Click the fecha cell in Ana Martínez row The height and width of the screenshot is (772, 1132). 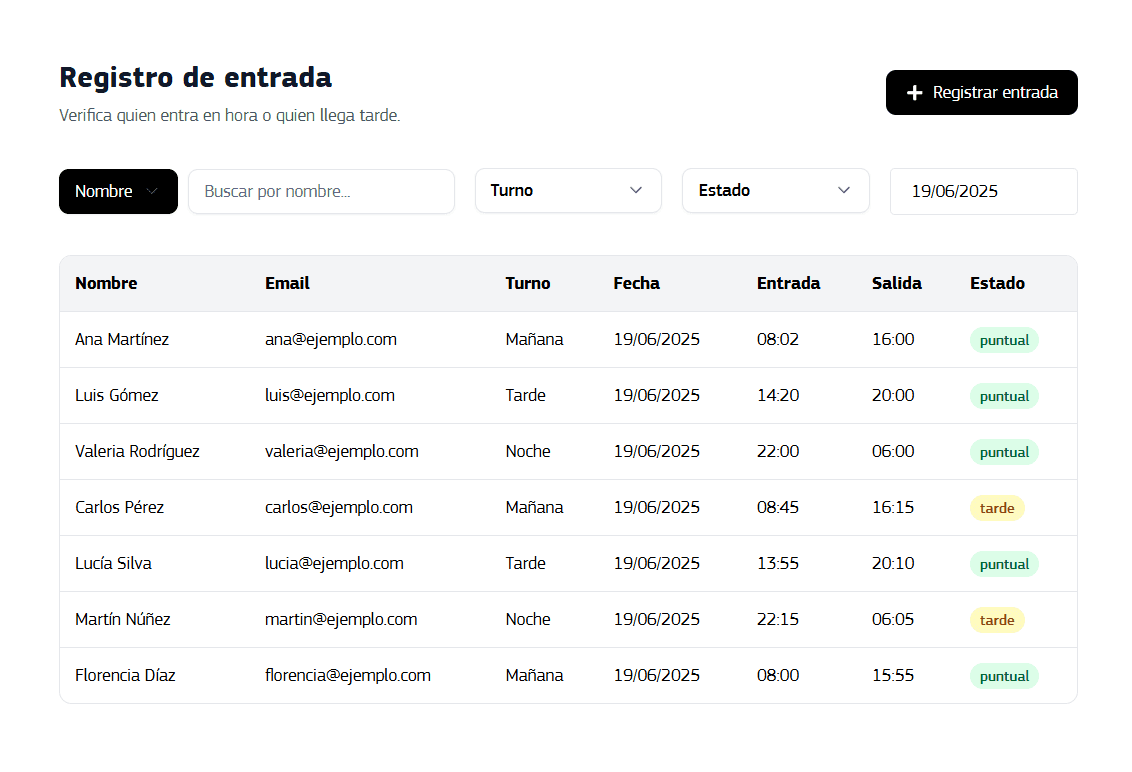point(657,339)
